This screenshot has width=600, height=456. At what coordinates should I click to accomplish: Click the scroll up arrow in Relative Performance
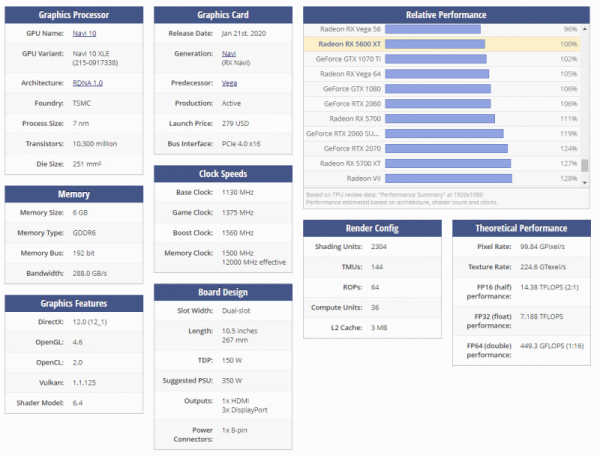pos(585,29)
